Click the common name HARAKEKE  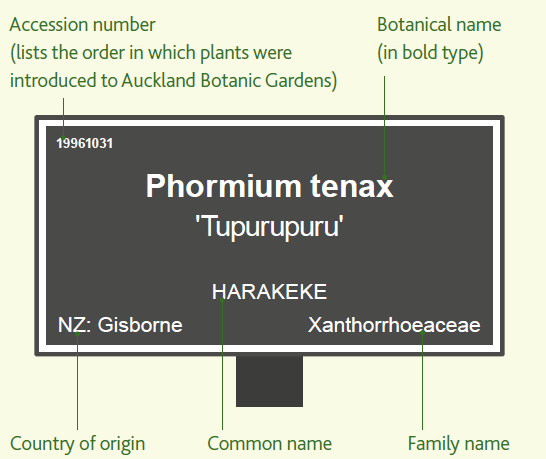coord(269,291)
